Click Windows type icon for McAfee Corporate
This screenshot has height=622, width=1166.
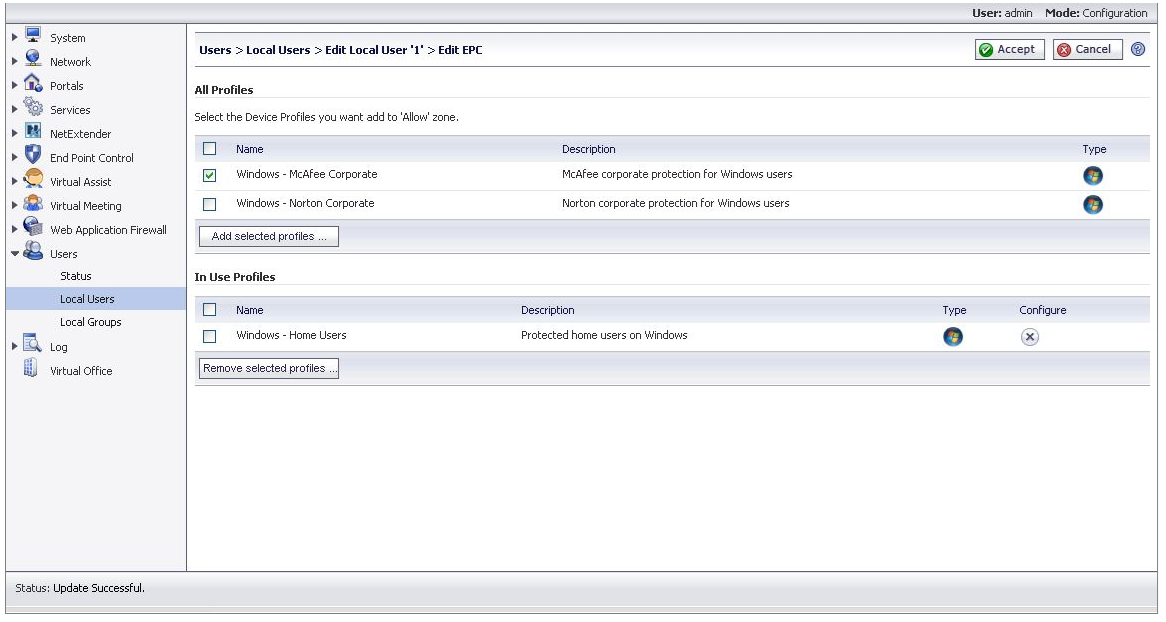pos(1092,176)
